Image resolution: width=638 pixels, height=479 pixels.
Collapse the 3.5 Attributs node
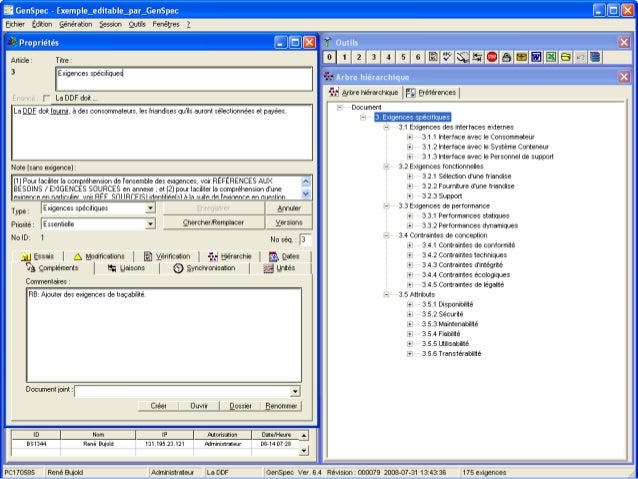point(386,295)
